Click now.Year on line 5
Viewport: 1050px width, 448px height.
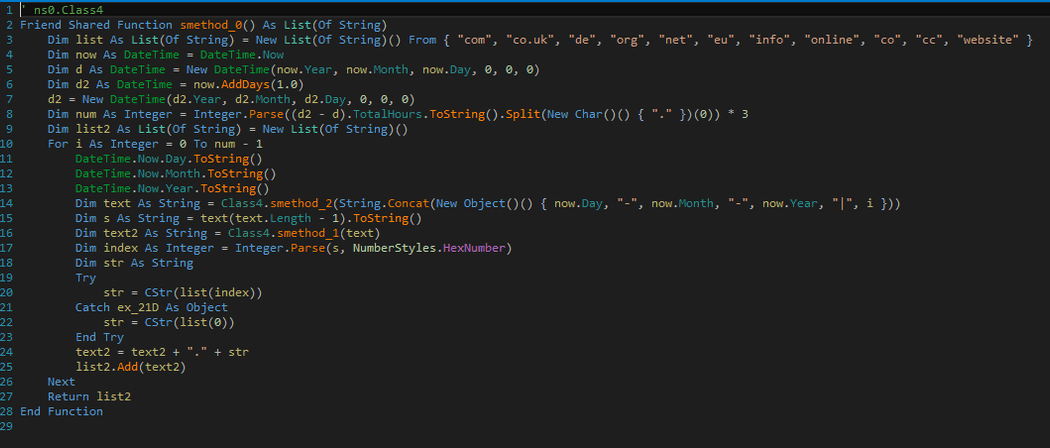(x=305, y=70)
